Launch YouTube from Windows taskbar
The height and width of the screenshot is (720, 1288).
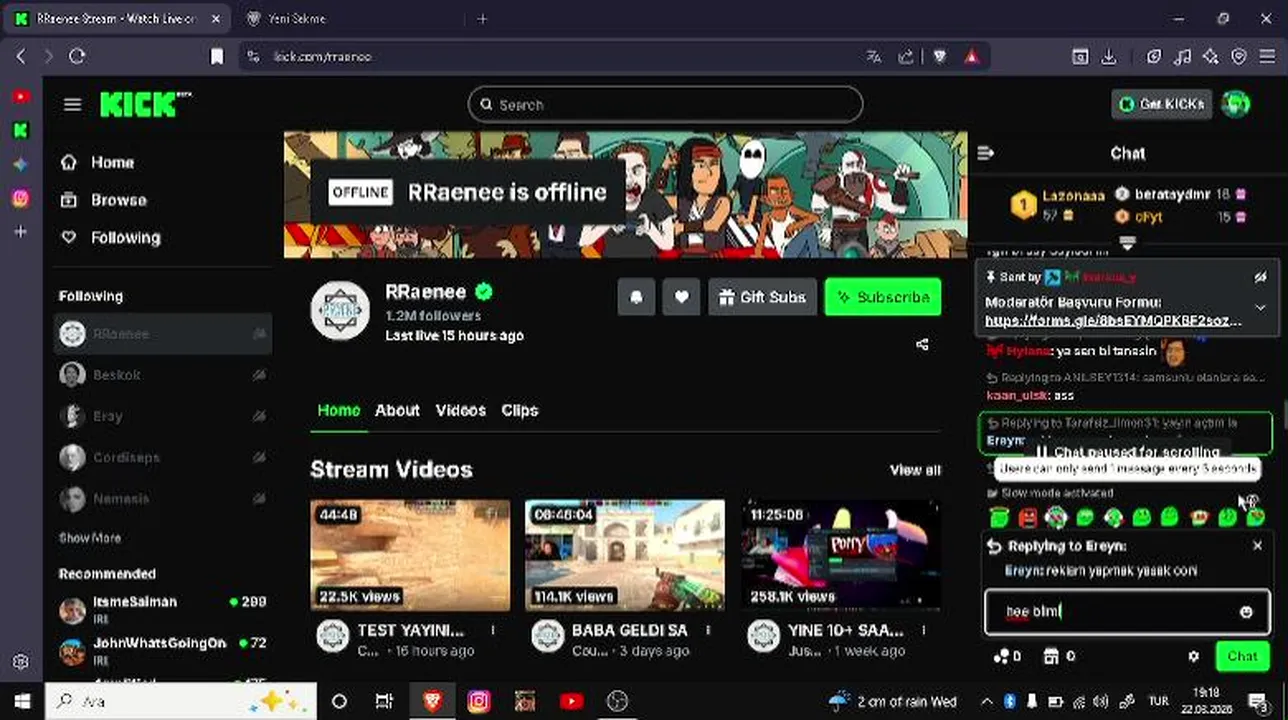[571, 701]
